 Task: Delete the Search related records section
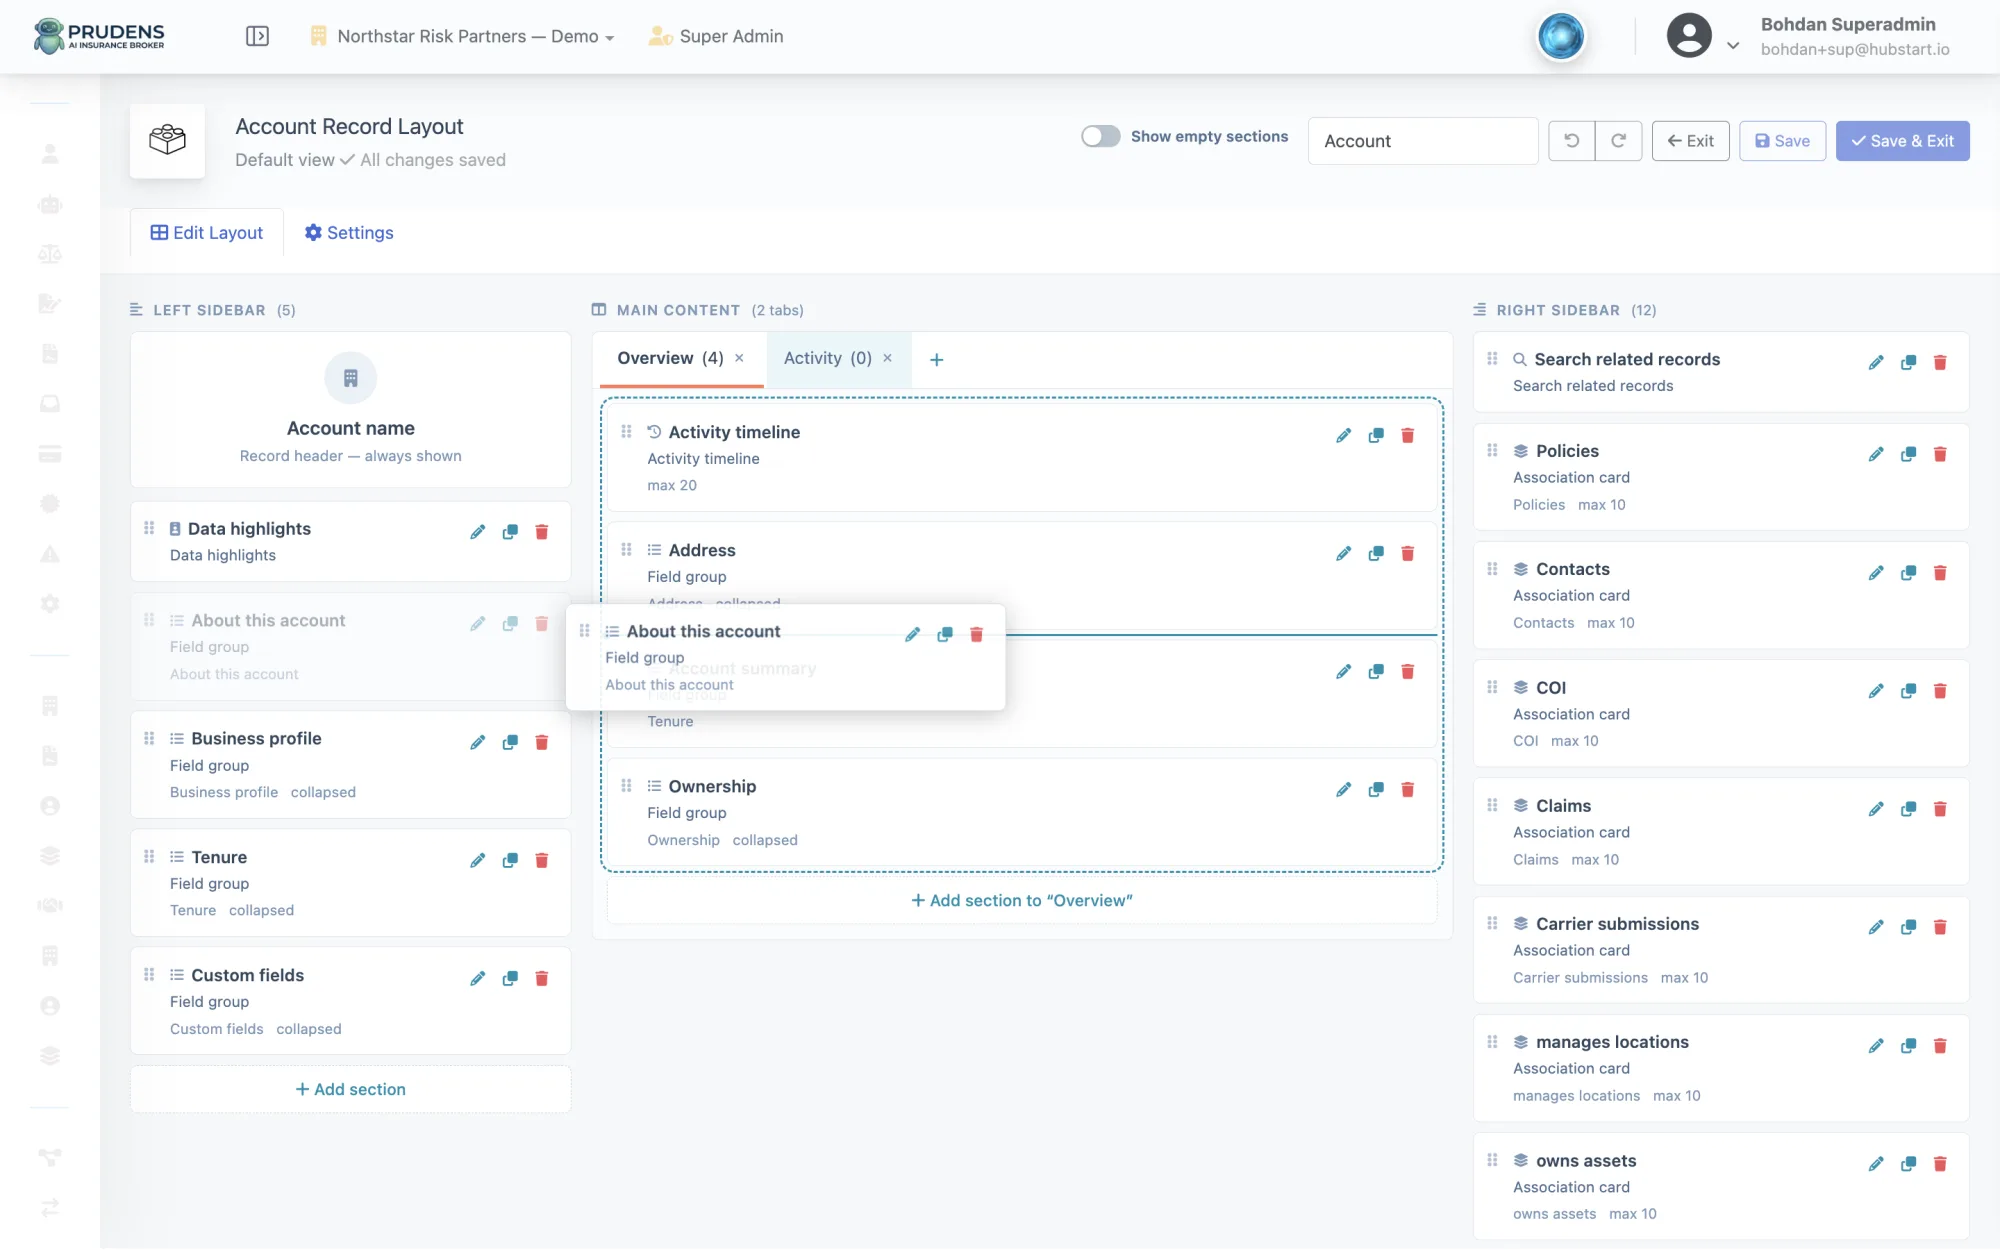pyautogui.click(x=1940, y=362)
